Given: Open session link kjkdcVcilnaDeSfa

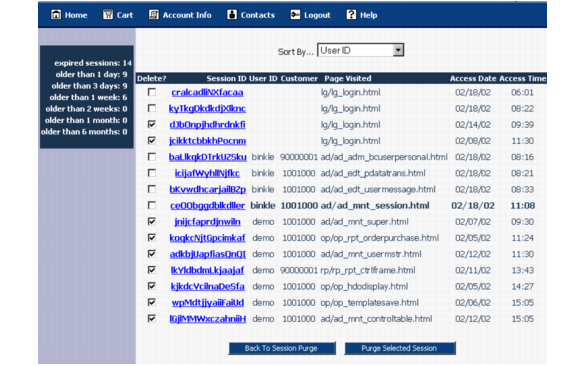Looking at the screenshot, I should [x=207, y=287].
